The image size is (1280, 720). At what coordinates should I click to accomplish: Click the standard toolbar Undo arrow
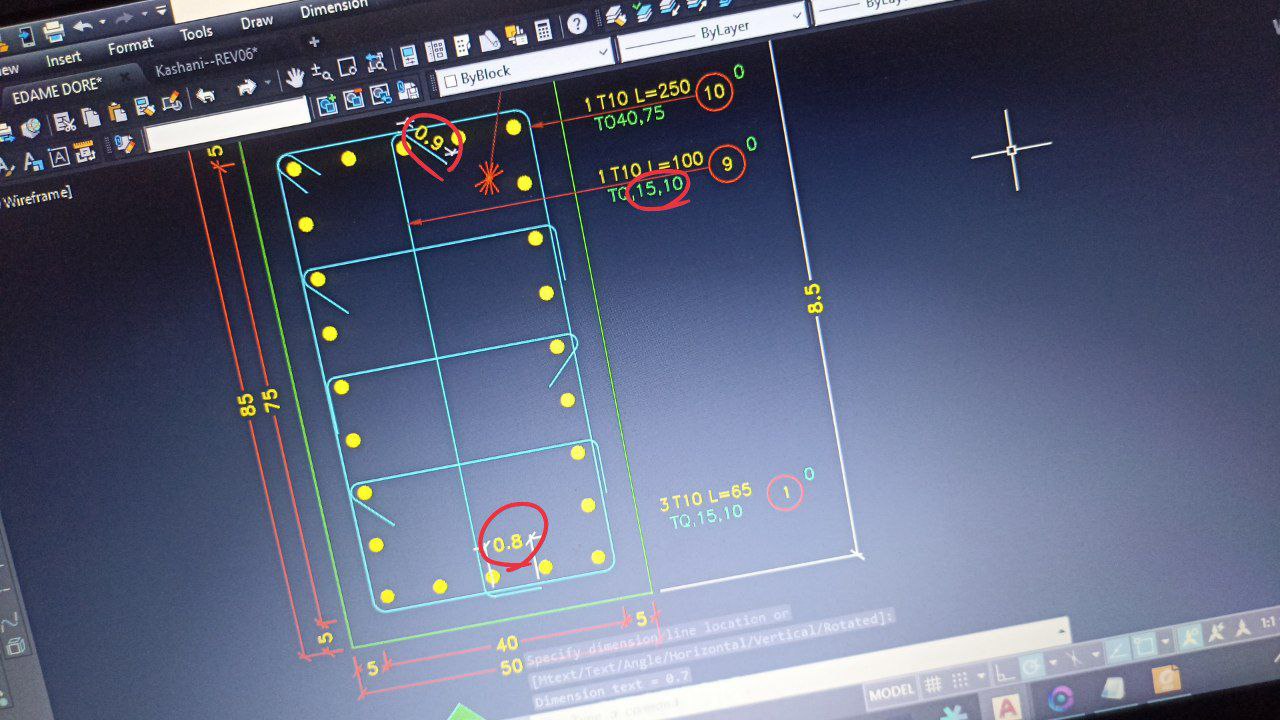click(x=206, y=95)
